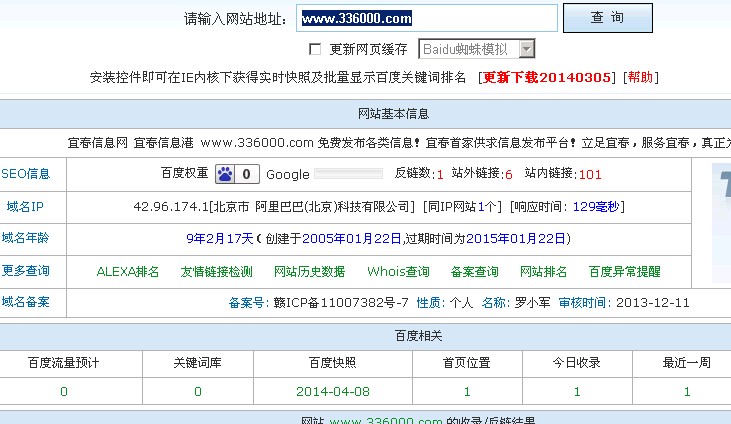Toggle the 更新网页缓存 checkbox

(x=315, y=49)
